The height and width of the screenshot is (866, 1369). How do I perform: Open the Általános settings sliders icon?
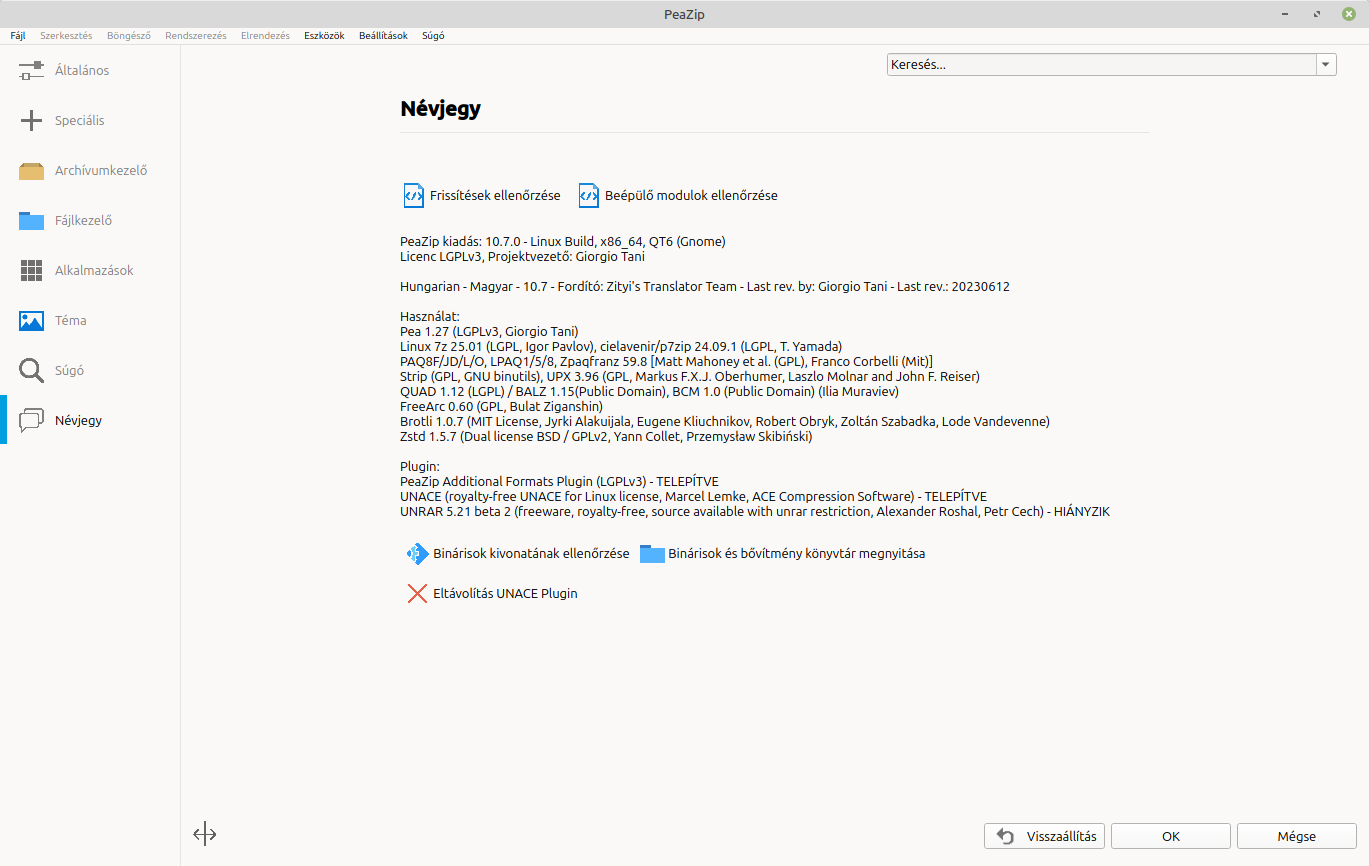[x=32, y=71]
